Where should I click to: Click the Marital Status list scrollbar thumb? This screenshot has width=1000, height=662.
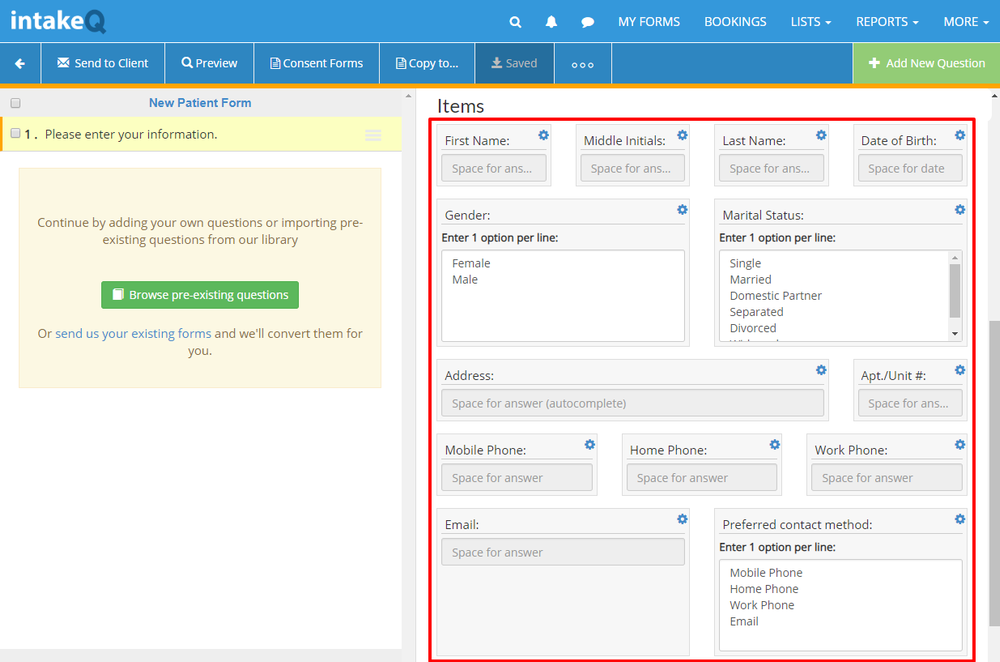(955, 290)
